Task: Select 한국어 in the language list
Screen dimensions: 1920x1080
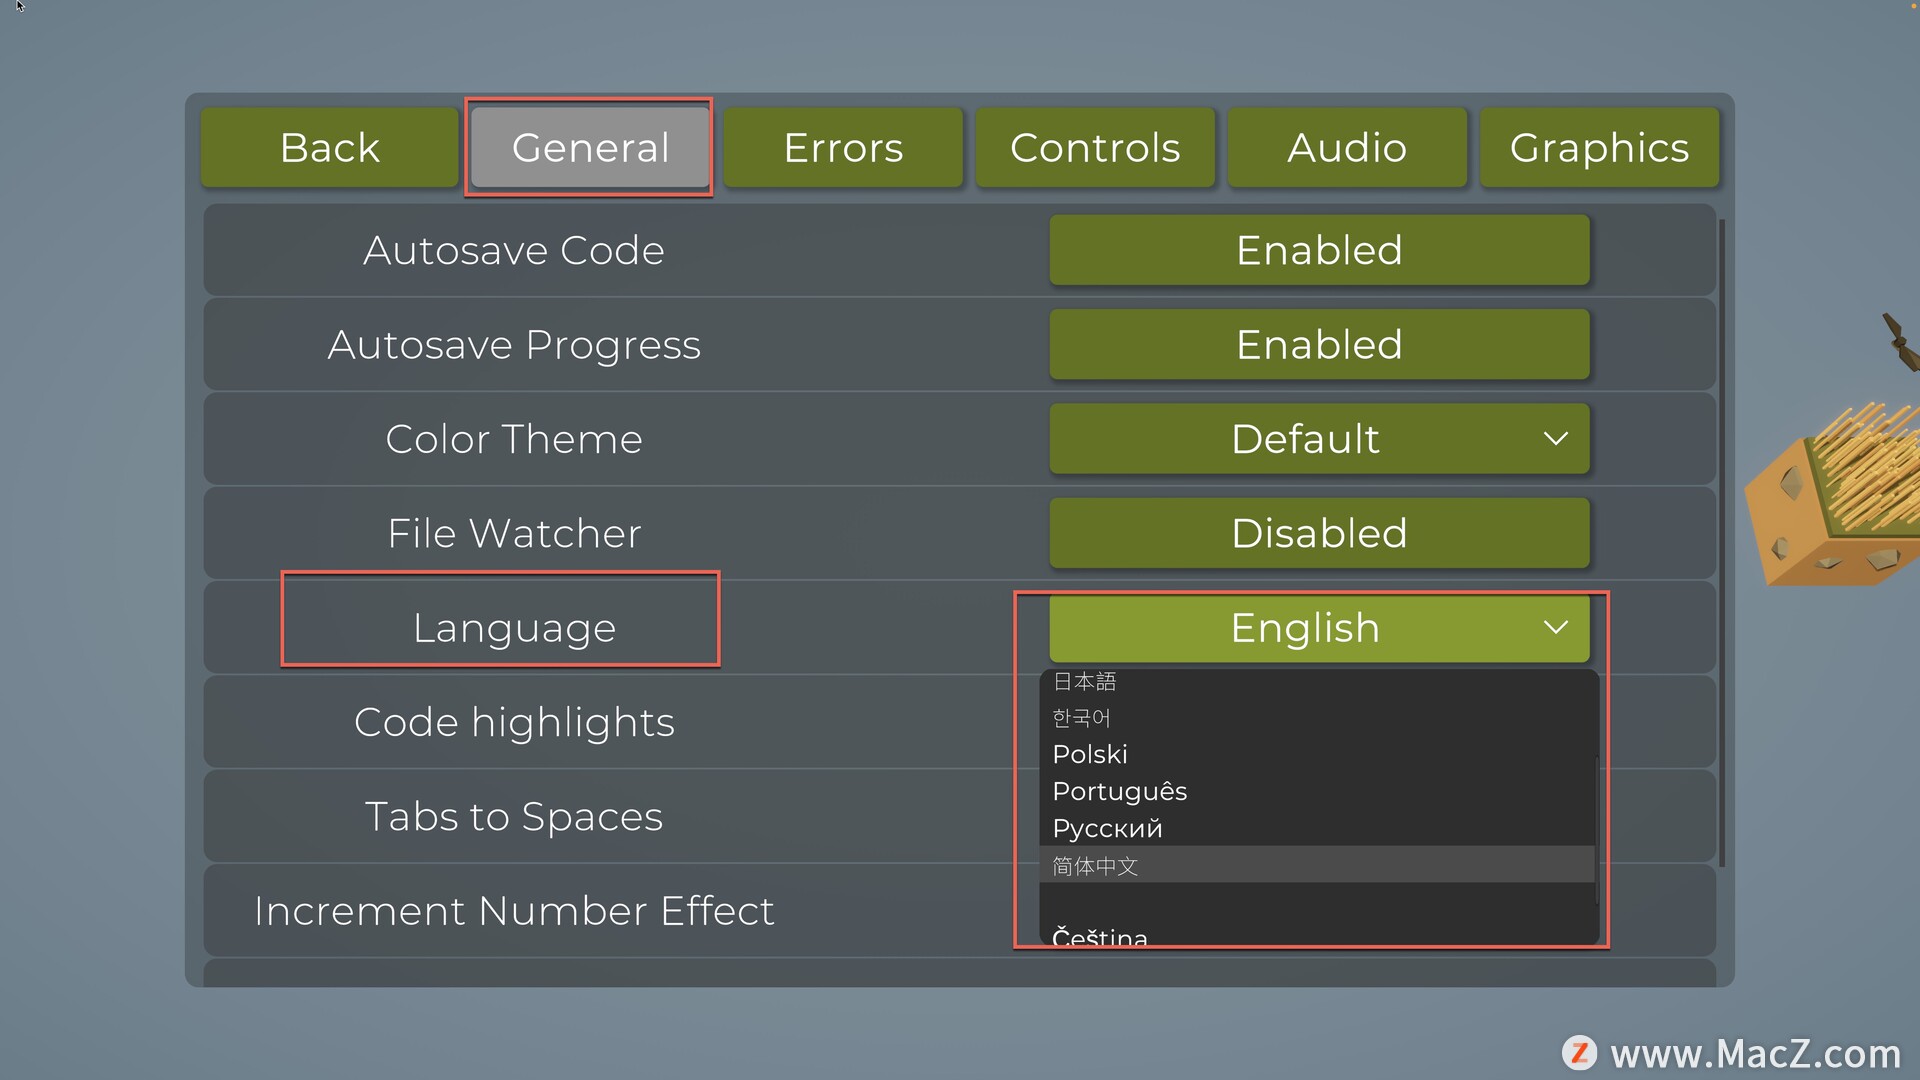Action: 1082,718
